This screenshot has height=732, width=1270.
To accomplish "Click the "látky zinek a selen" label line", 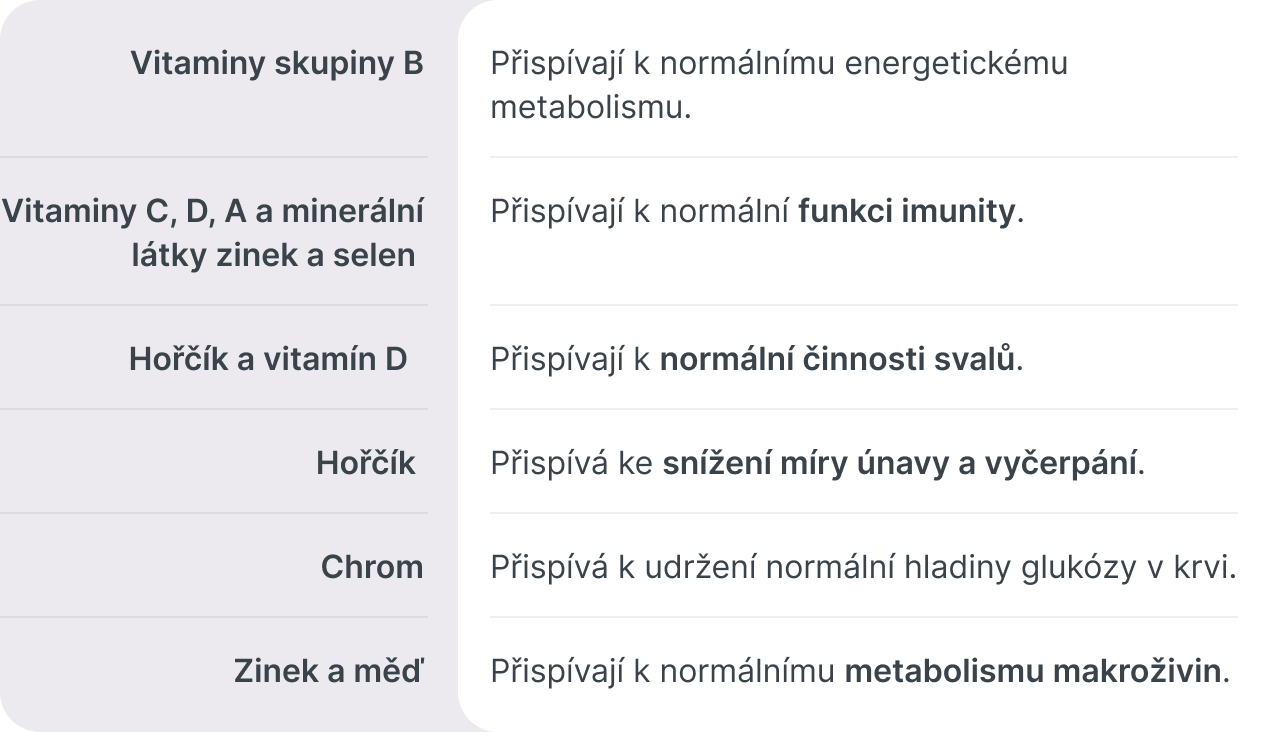I will coord(273,255).
